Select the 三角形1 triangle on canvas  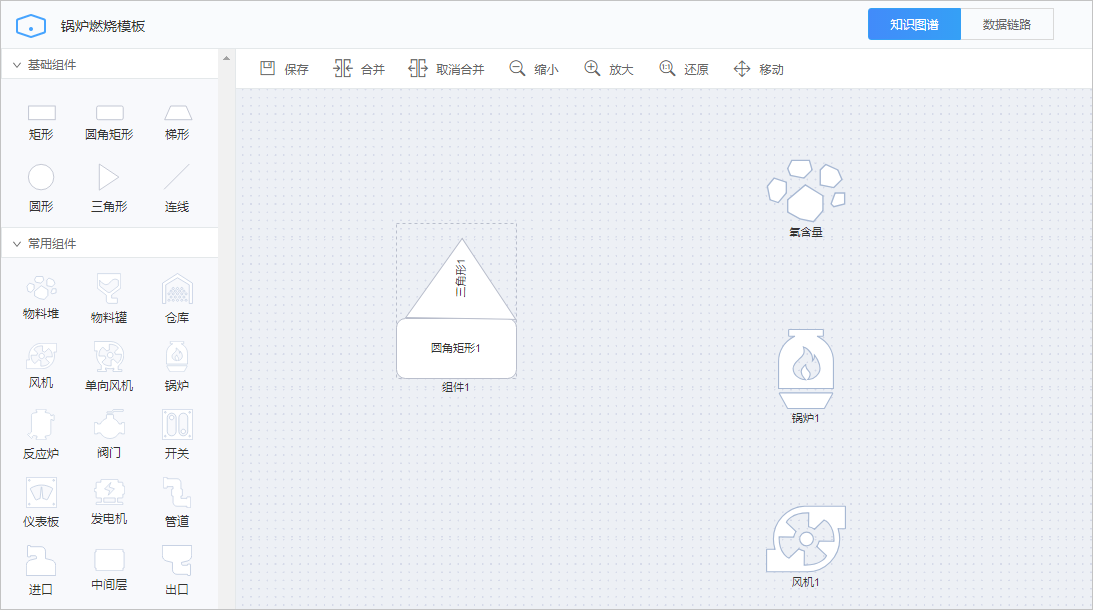pos(461,280)
